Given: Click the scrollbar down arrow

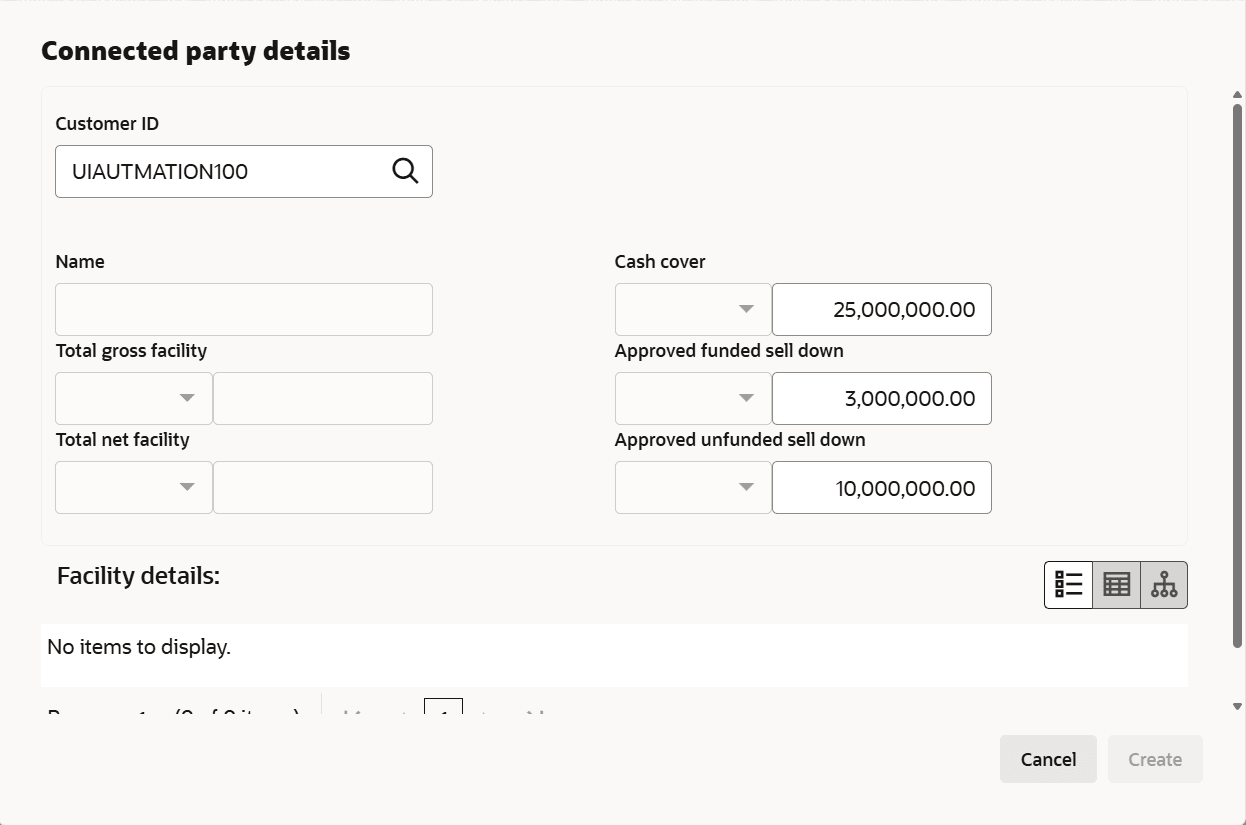Looking at the screenshot, I should click(1237, 707).
